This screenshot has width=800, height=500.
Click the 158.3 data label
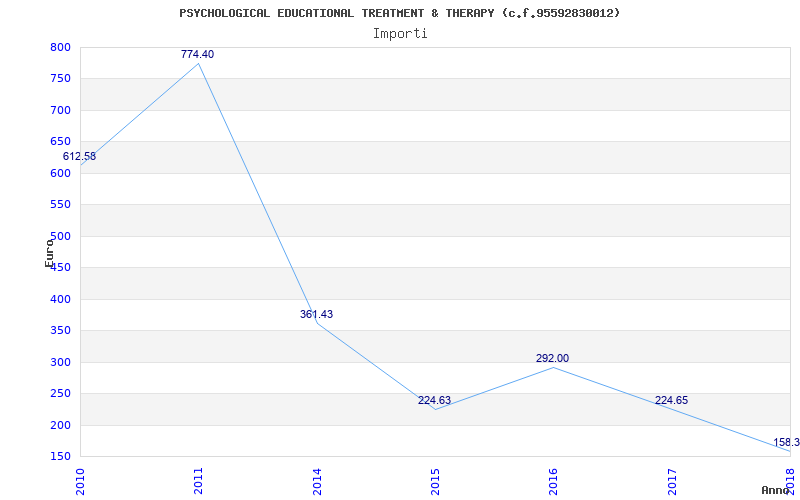click(786, 442)
